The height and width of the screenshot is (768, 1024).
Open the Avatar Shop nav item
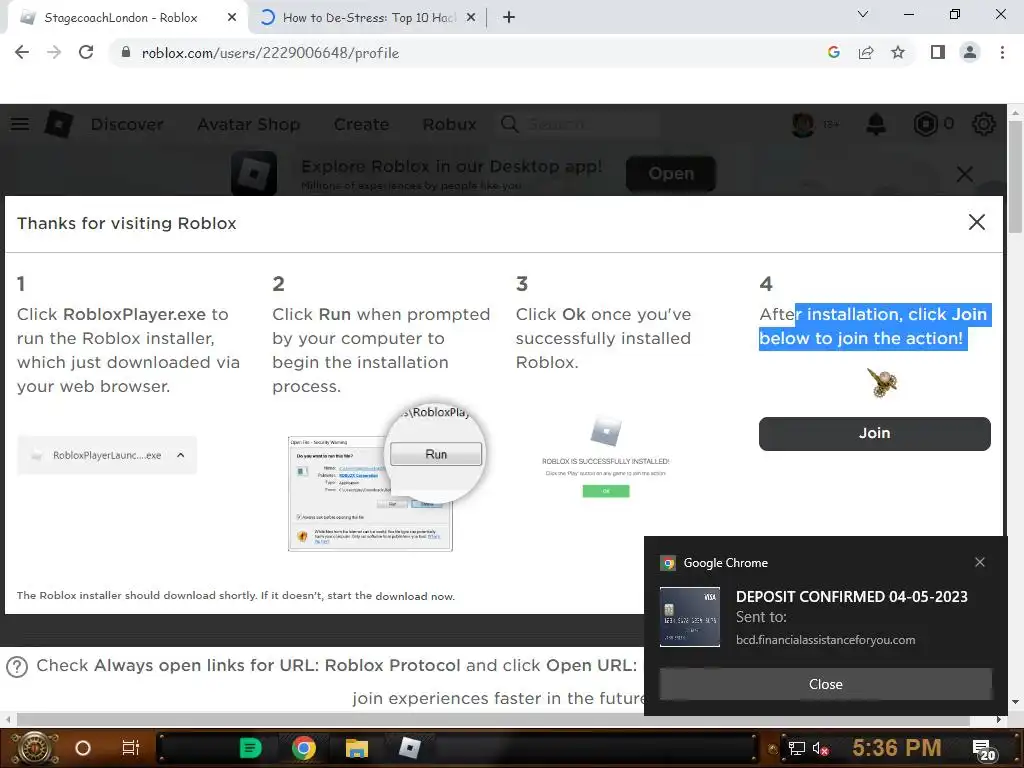click(249, 124)
